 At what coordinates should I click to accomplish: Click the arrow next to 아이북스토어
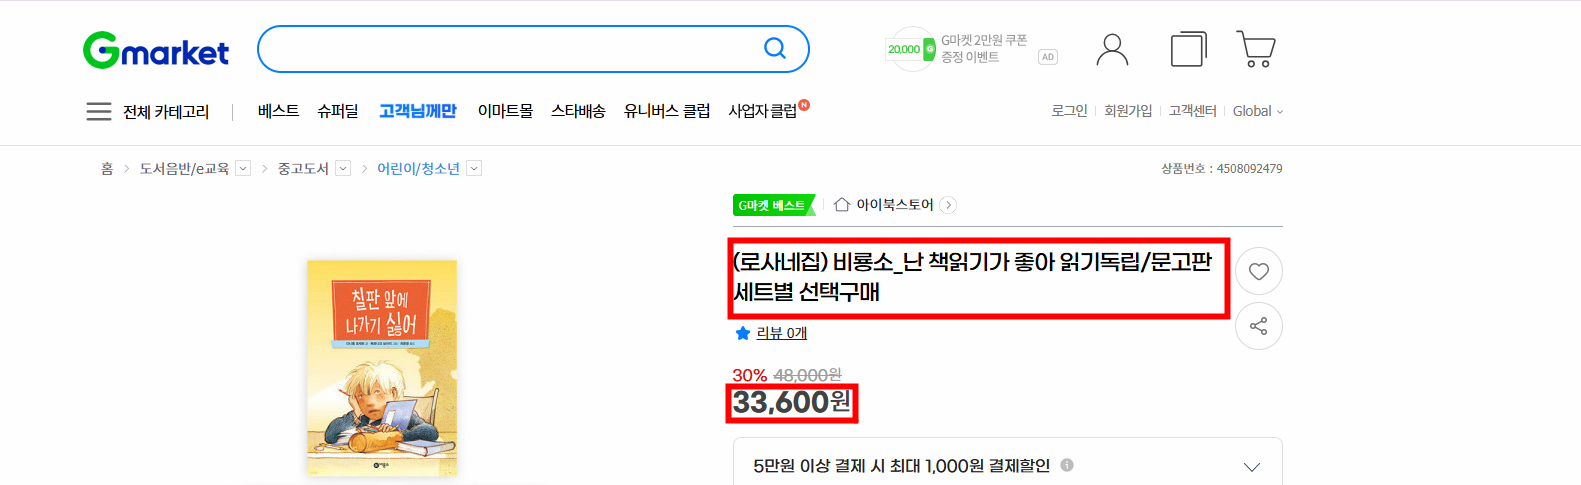[x=948, y=205]
